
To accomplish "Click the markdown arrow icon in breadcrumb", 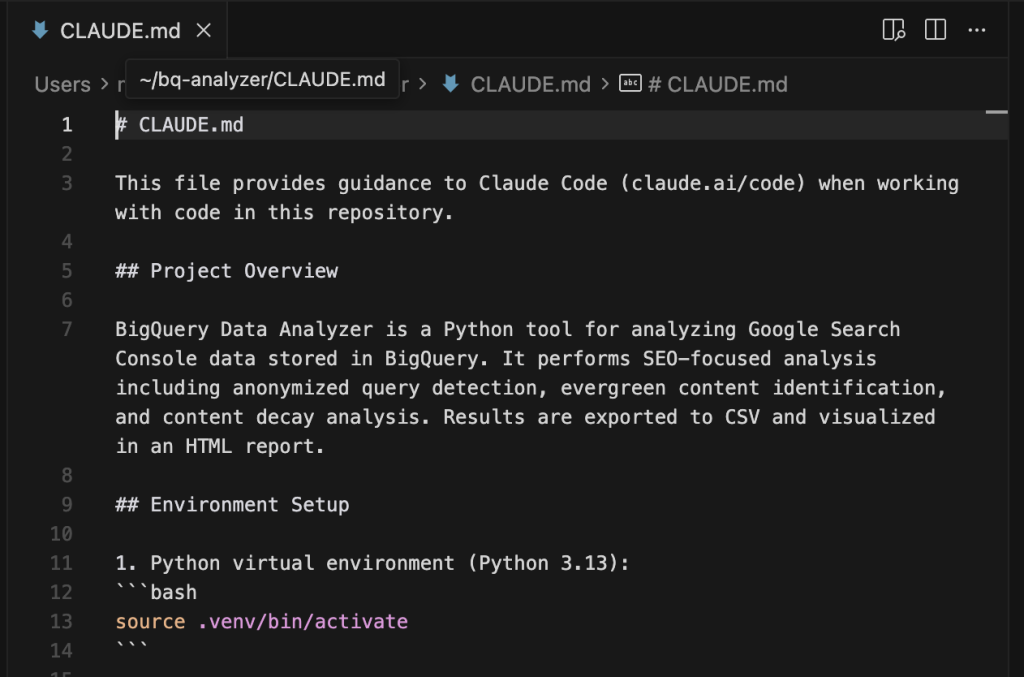I will (x=451, y=84).
